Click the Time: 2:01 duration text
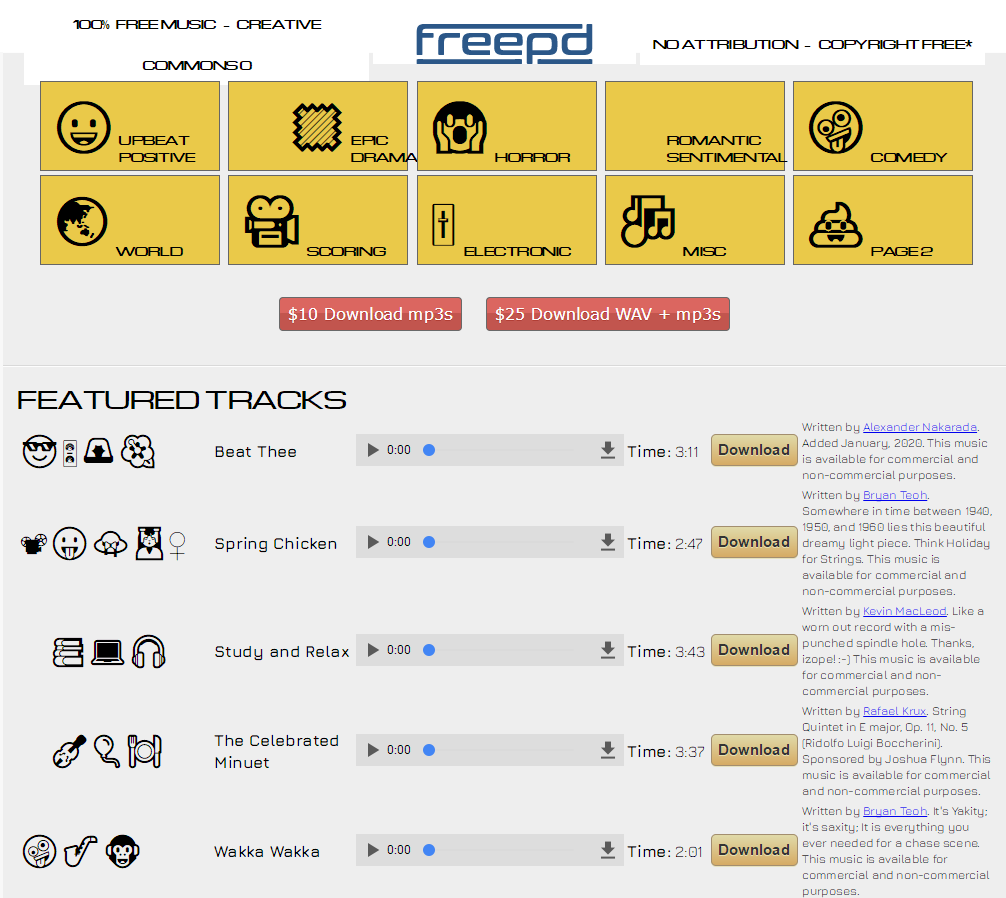Viewport: 1006px width, 898px height. tap(665, 852)
